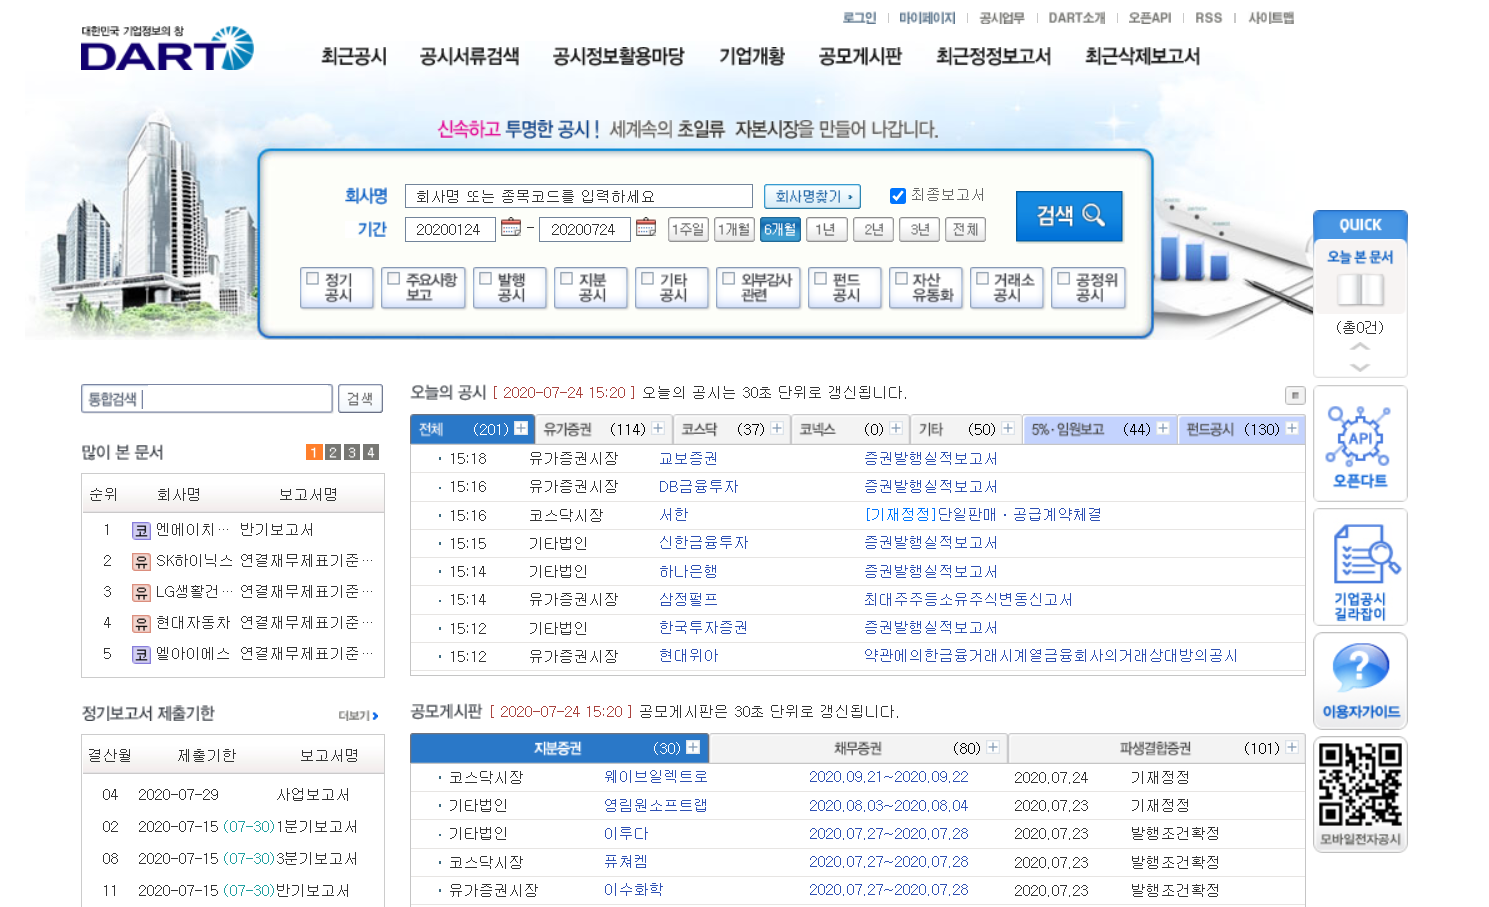Expand the 코스닥 (37) plus icon
Screen dimensions: 1489x907
click(x=777, y=428)
